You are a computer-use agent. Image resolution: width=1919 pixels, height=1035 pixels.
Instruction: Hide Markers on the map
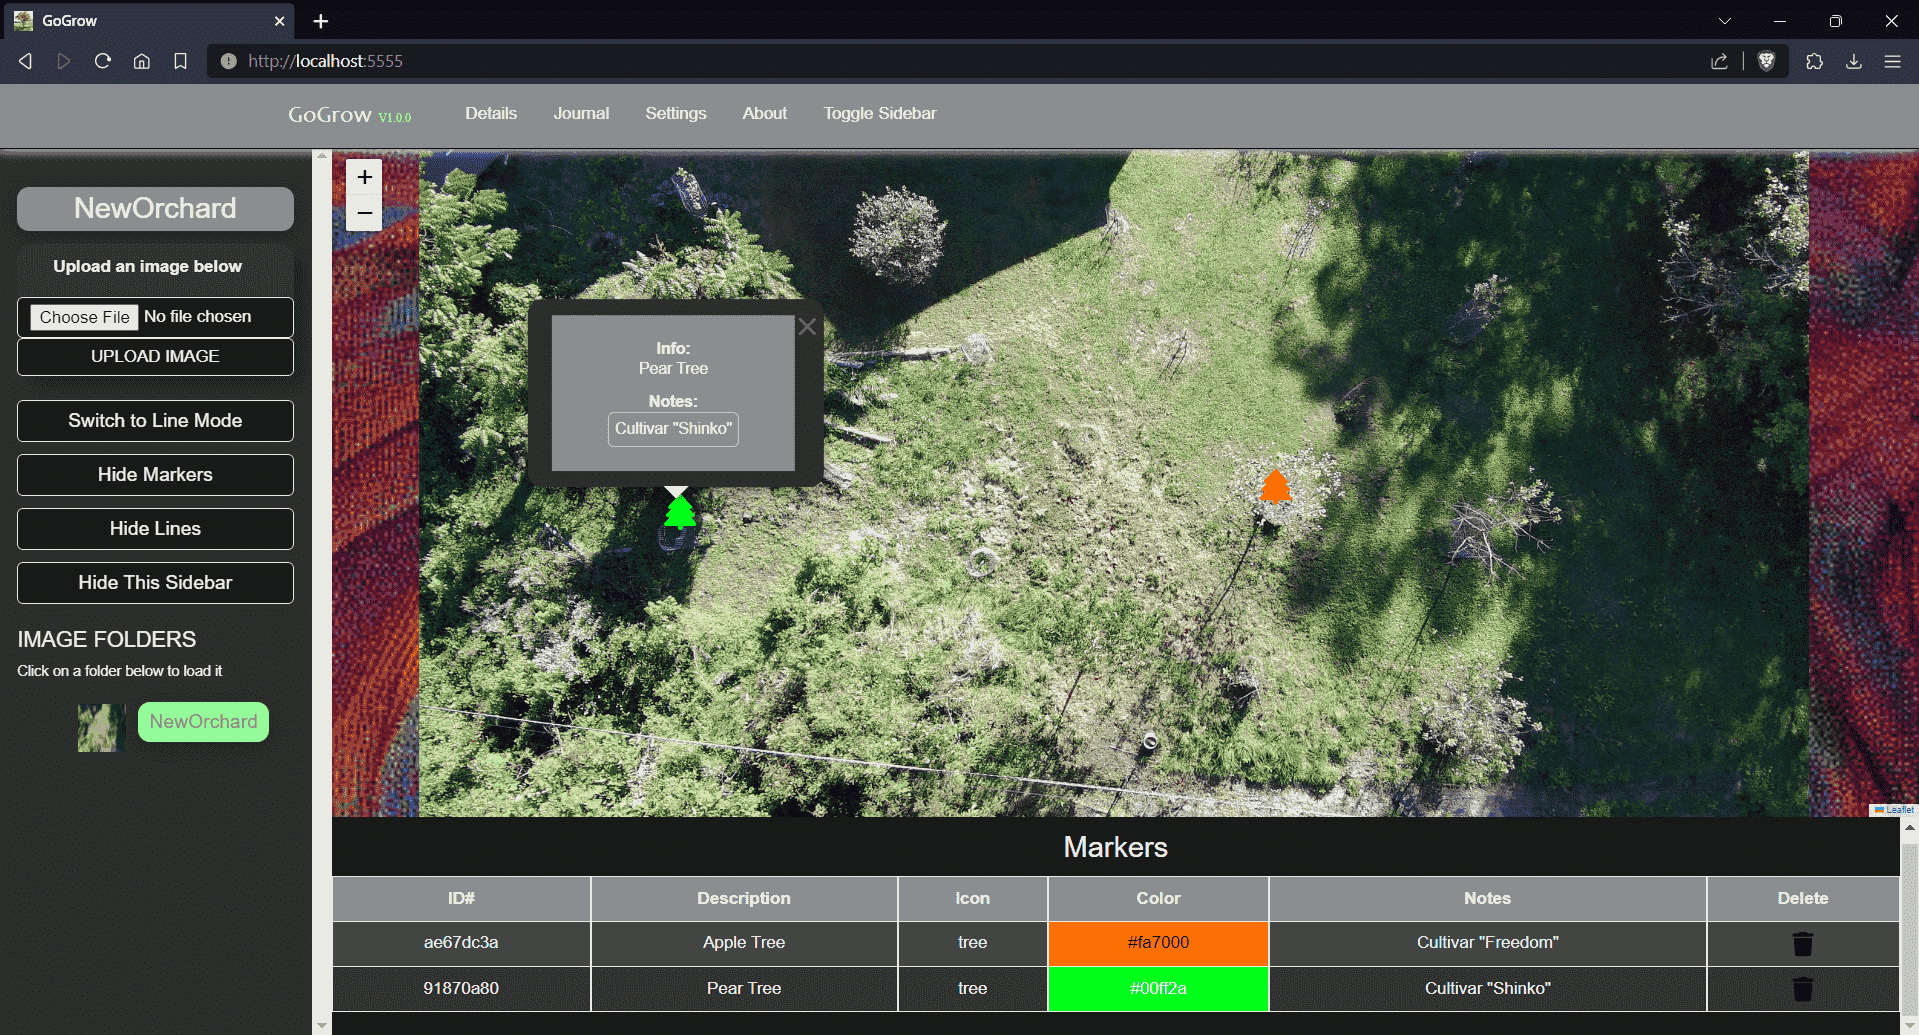click(155, 475)
